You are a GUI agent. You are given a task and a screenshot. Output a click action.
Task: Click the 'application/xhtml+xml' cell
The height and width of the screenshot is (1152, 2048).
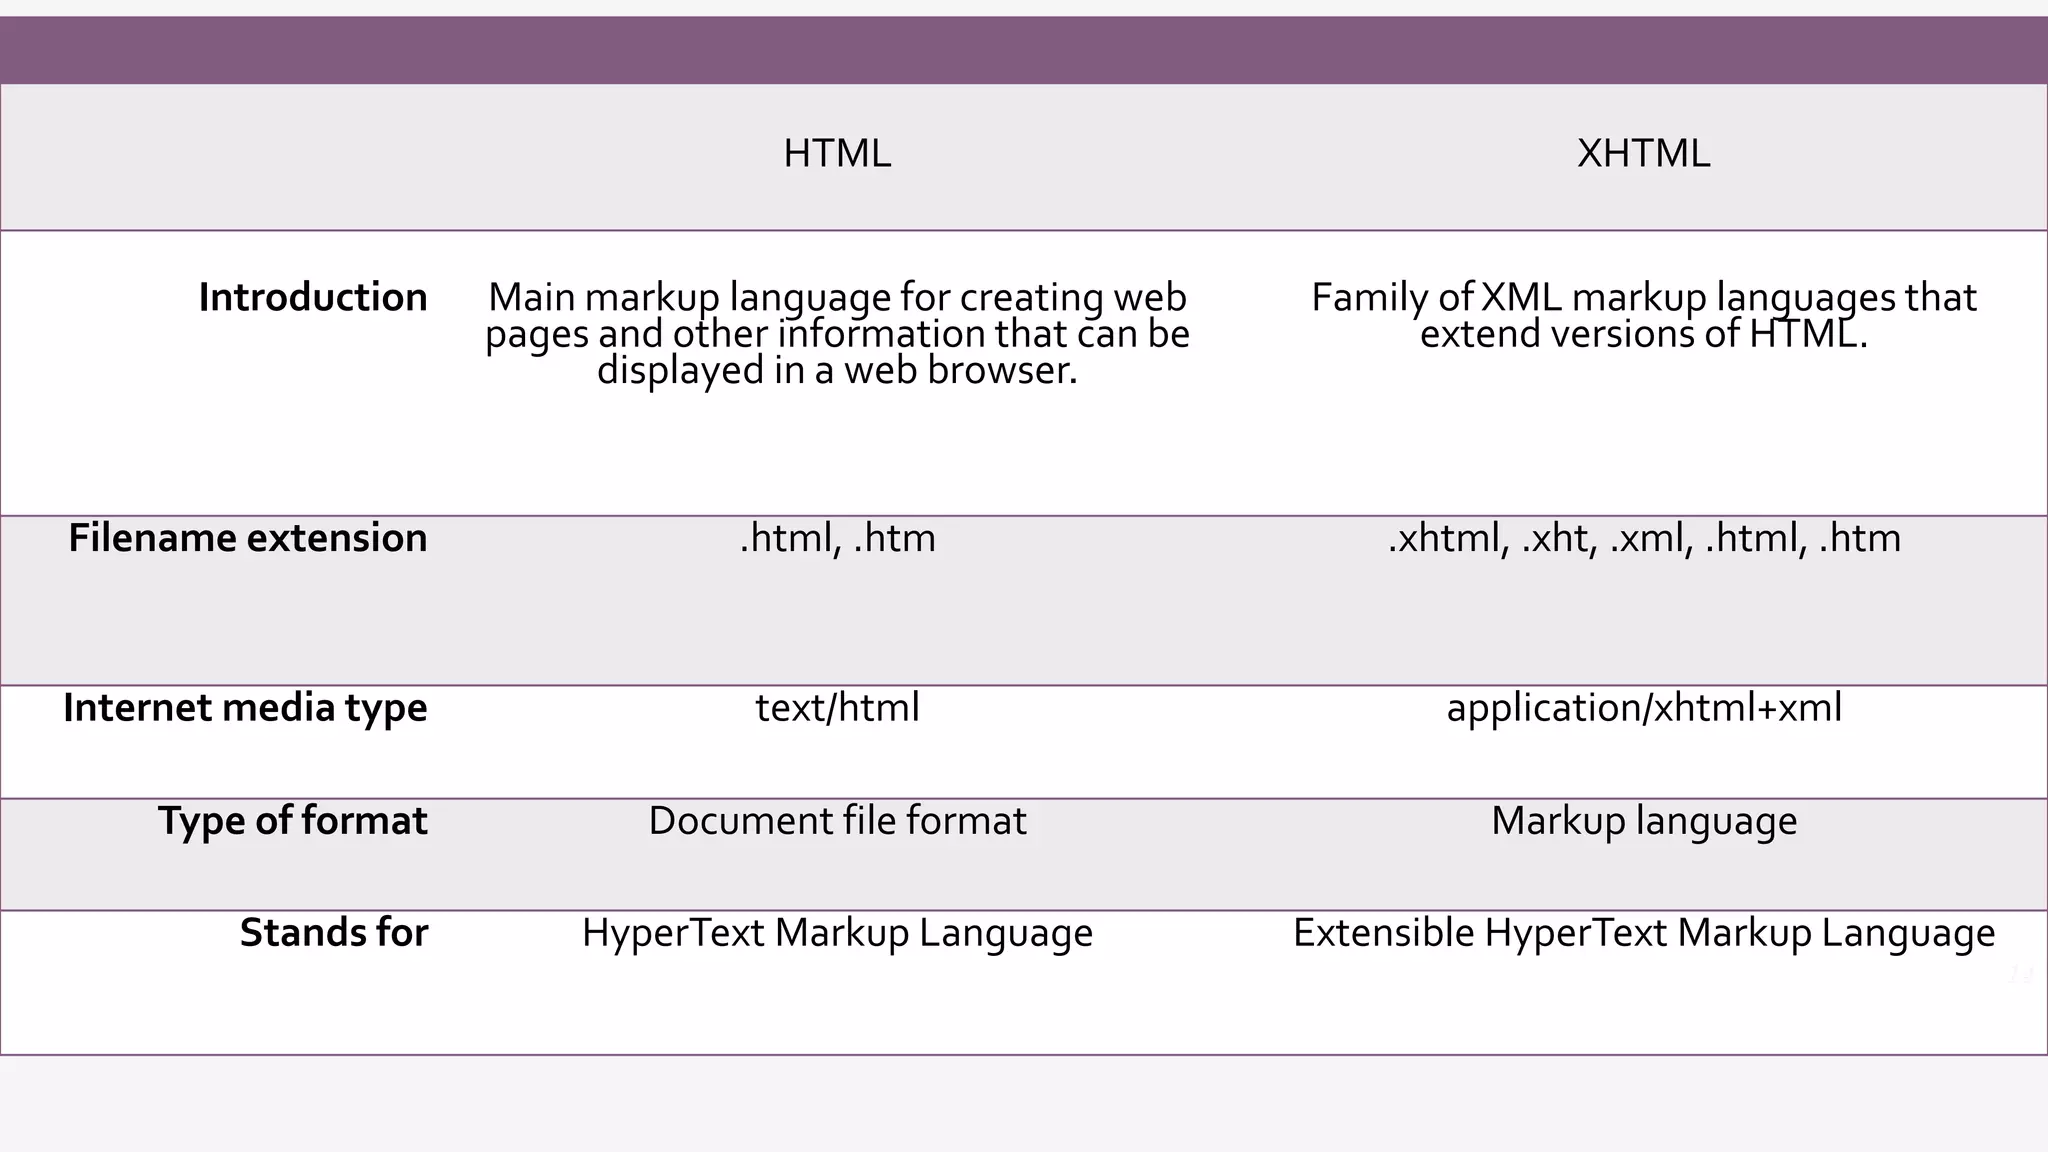coord(1643,708)
